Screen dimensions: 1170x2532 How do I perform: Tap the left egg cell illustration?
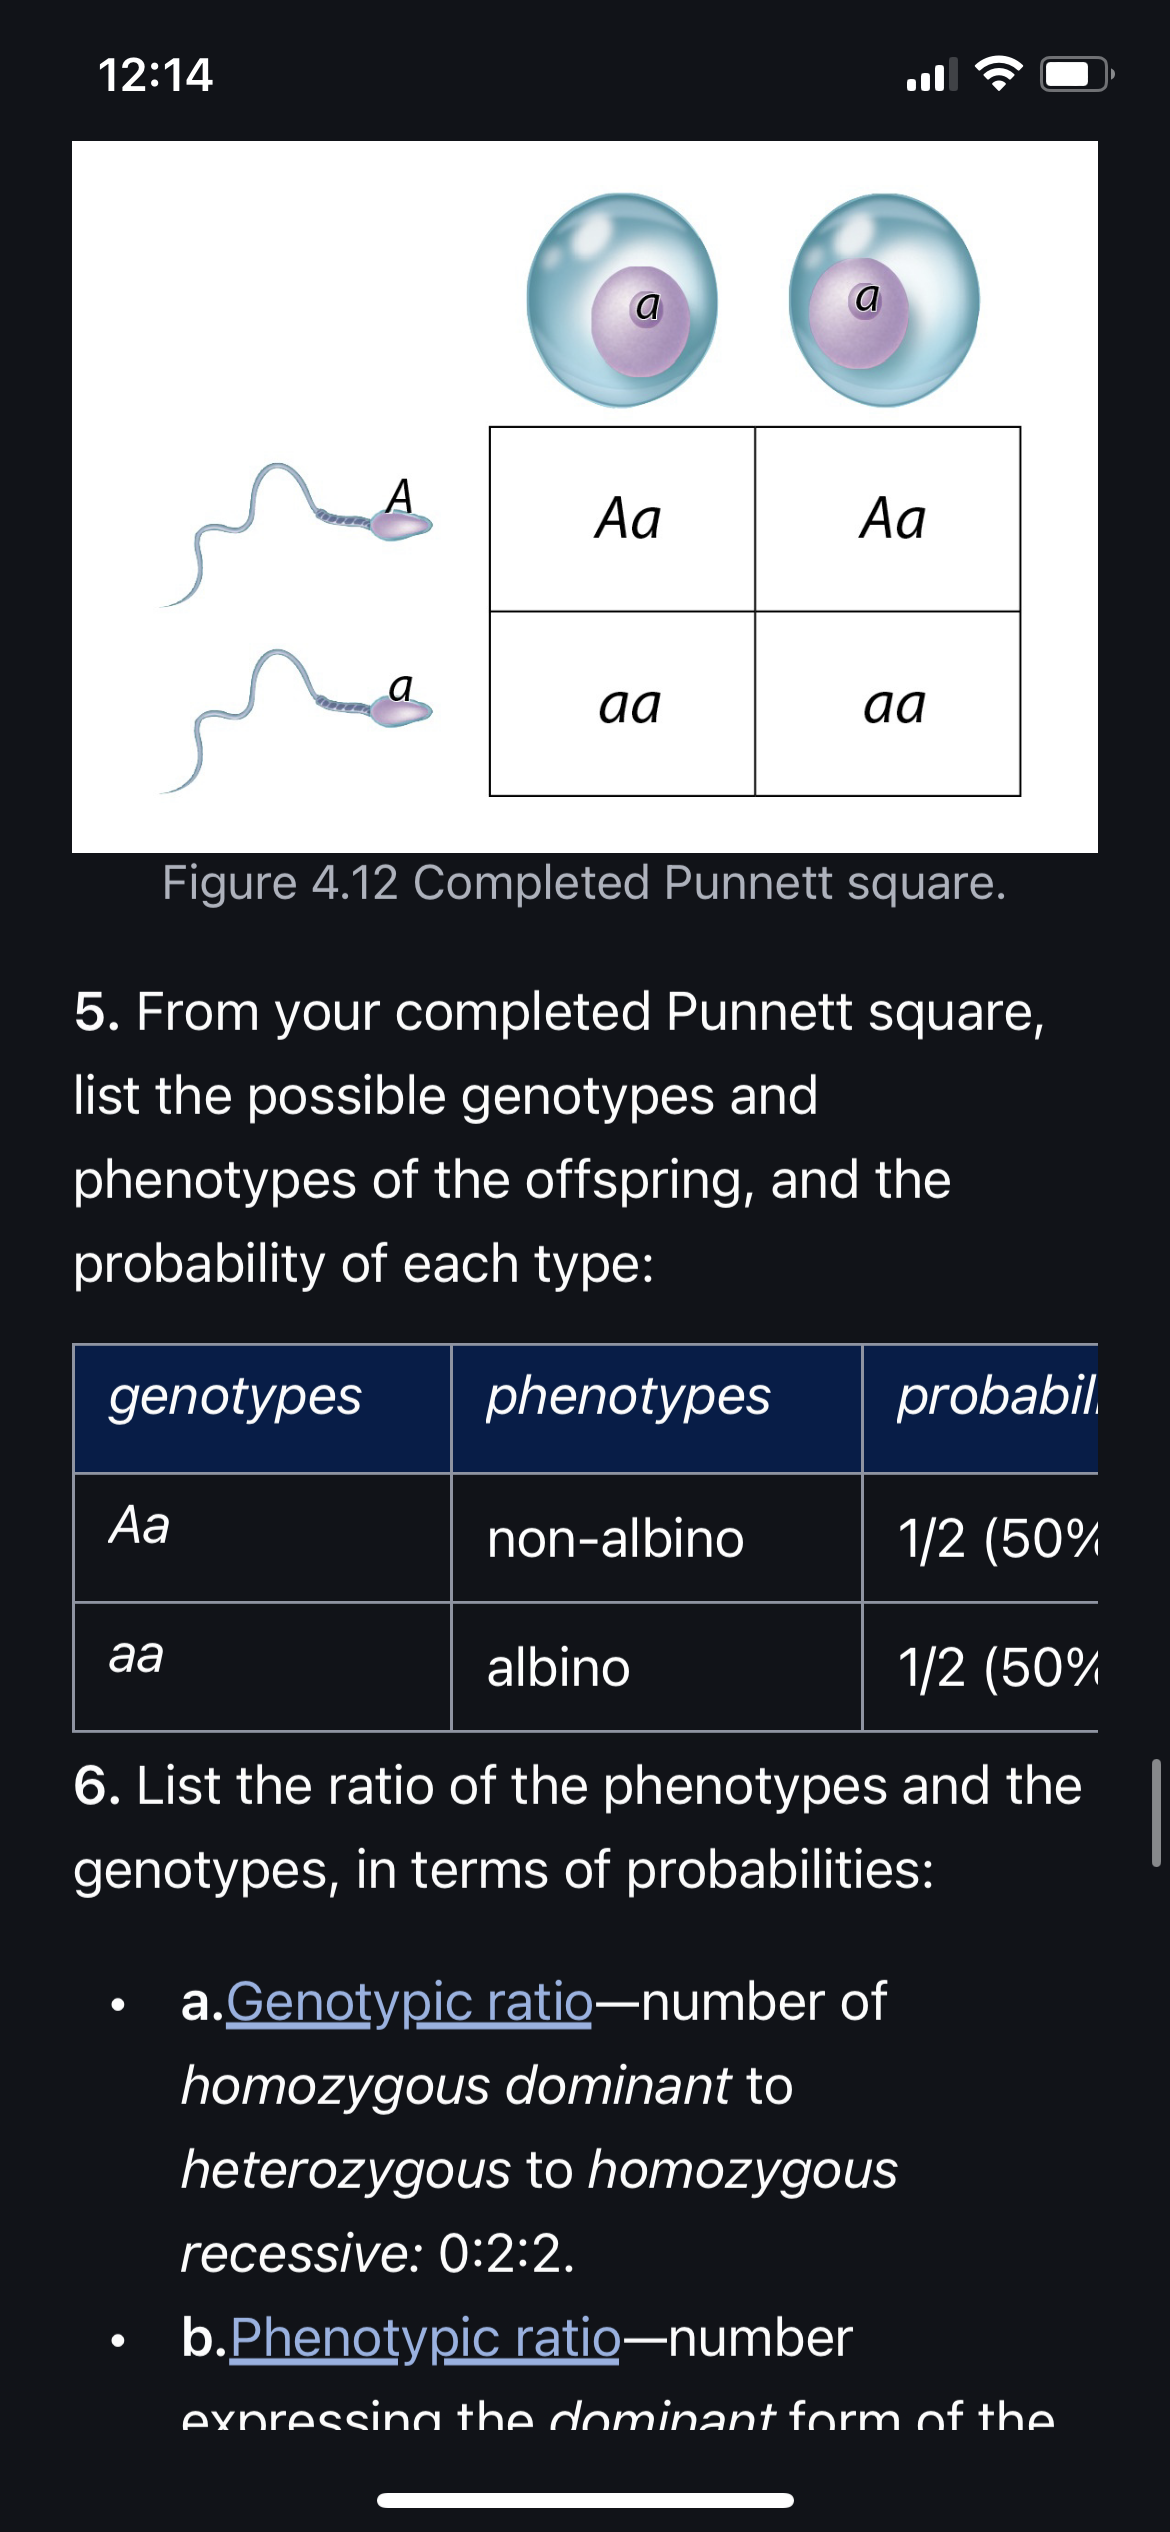pos(622,300)
